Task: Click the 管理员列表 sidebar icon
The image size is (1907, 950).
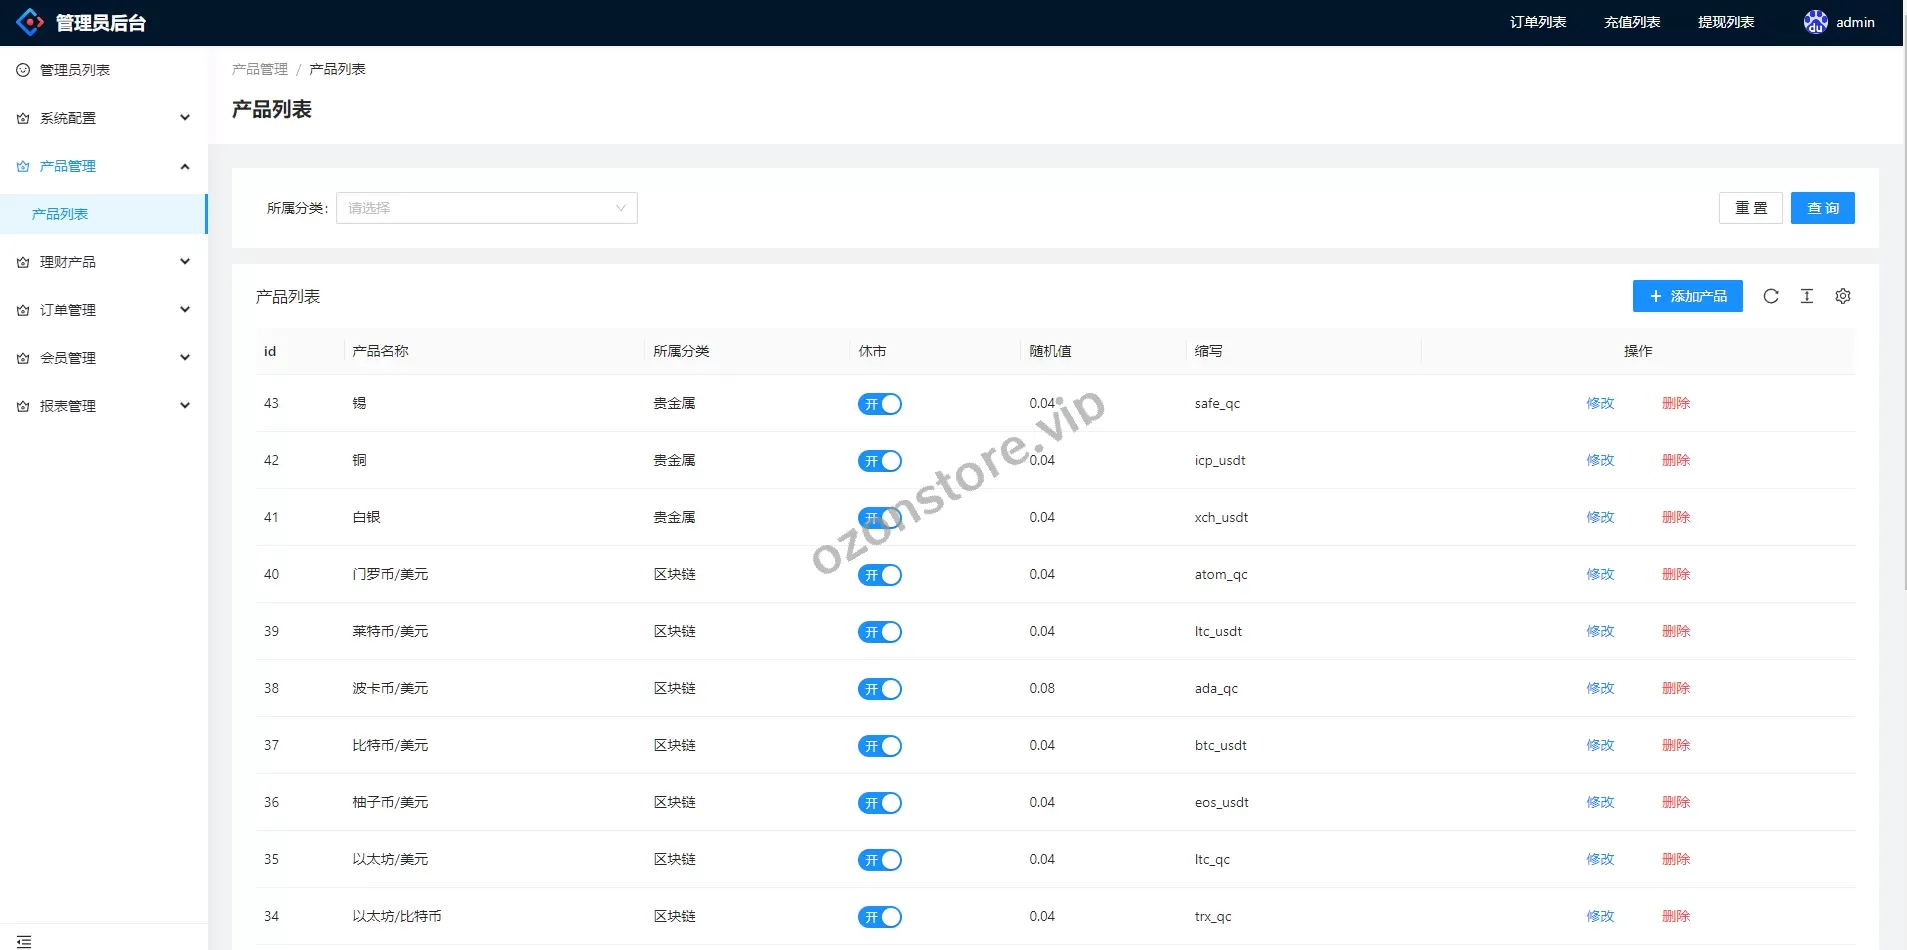Action: click(x=23, y=70)
